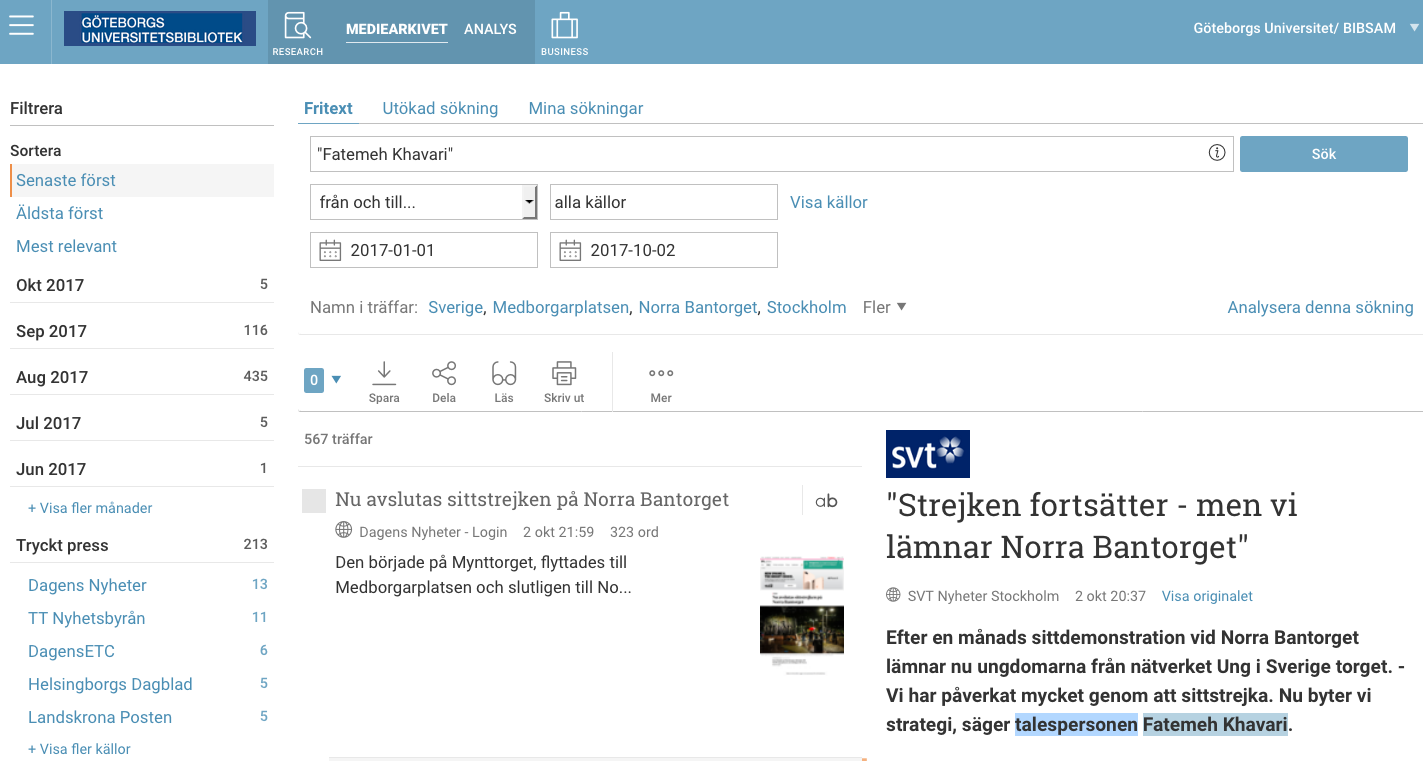Click the info icon in the search field
The width and height of the screenshot is (1423, 761).
(1217, 152)
